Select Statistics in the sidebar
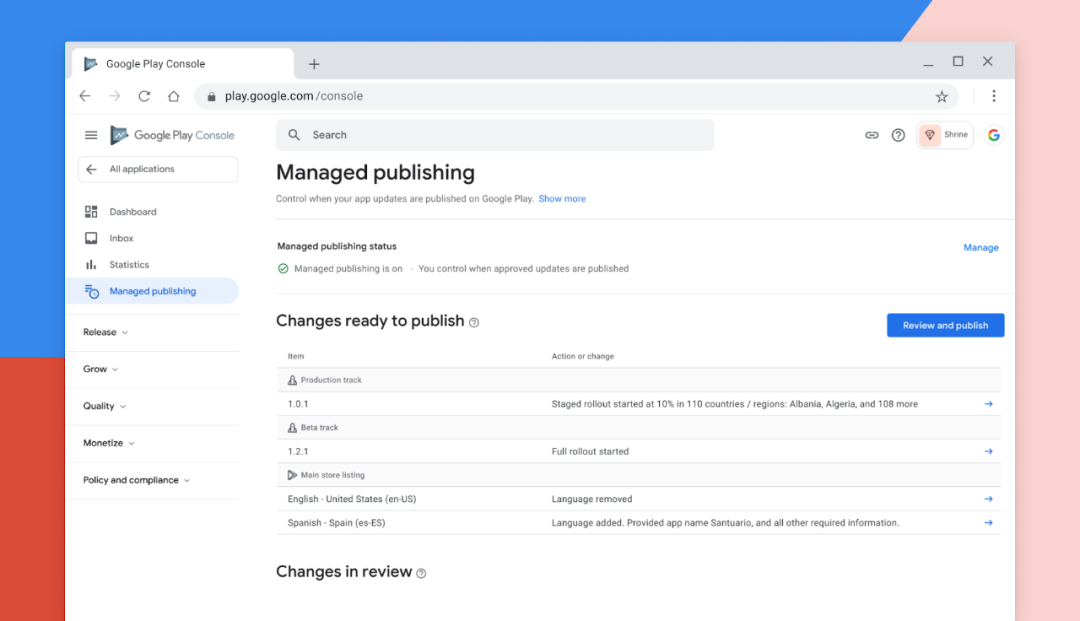The height and width of the screenshot is (621, 1080). coord(129,264)
